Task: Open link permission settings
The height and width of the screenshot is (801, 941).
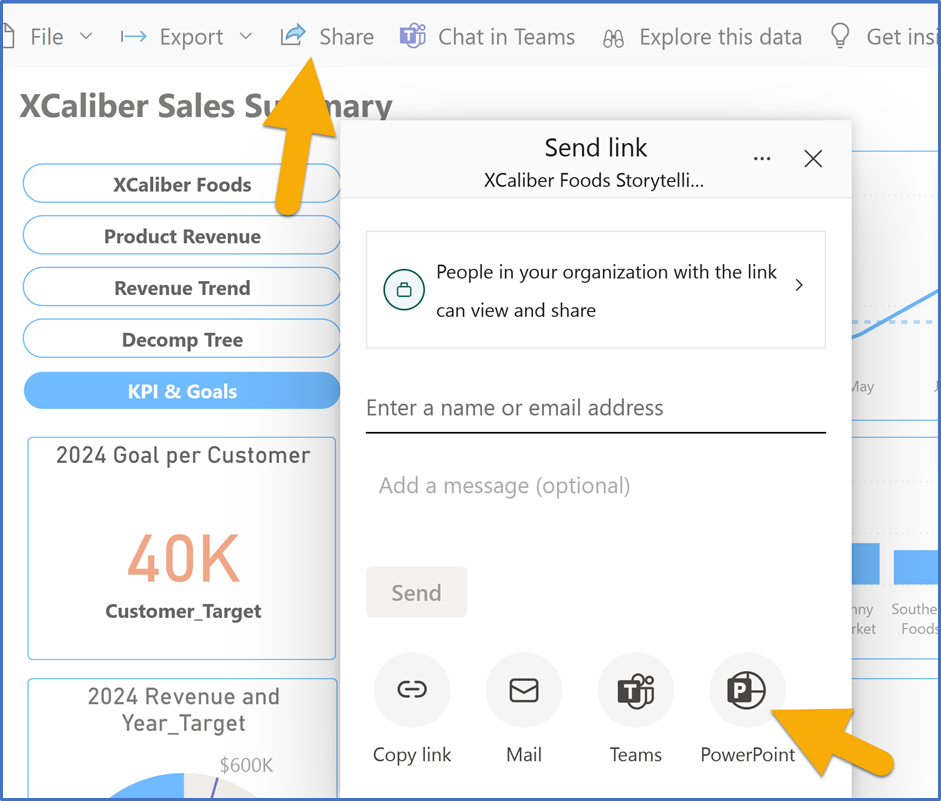Action: (x=595, y=289)
